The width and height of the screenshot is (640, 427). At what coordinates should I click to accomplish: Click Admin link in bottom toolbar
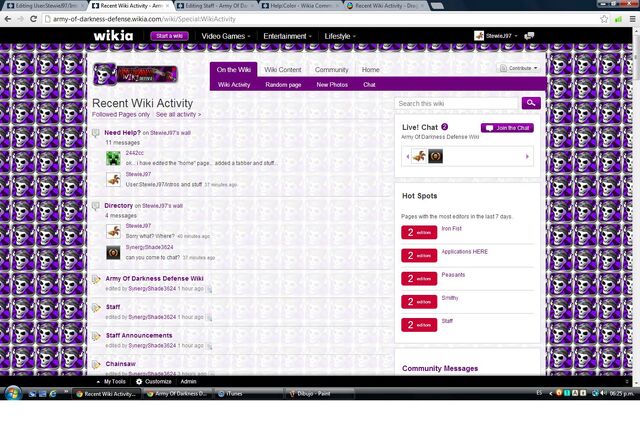tap(188, 382)
